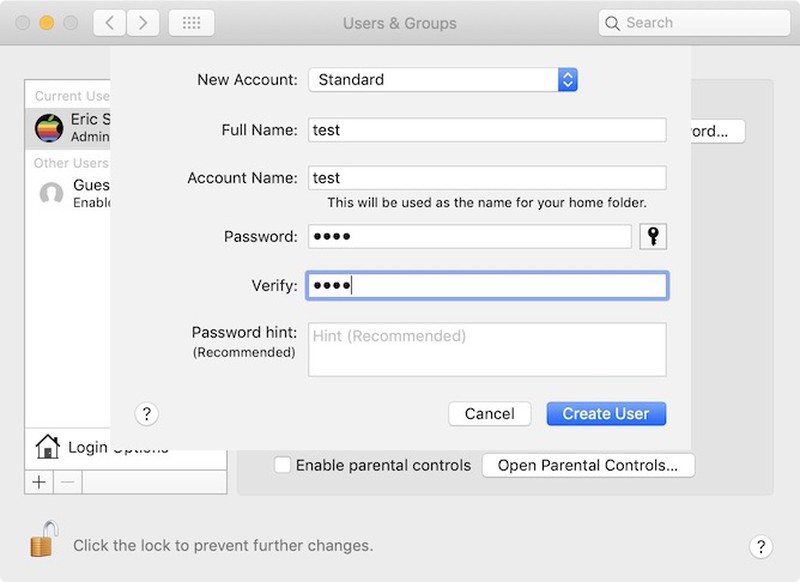Click Create User

point(606,413)
